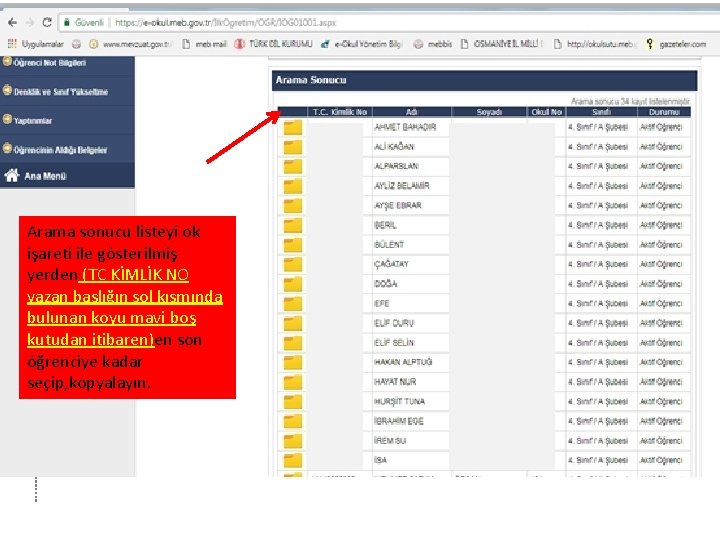
Task: Open the folder icon for EFE
Action: (292, 304)
